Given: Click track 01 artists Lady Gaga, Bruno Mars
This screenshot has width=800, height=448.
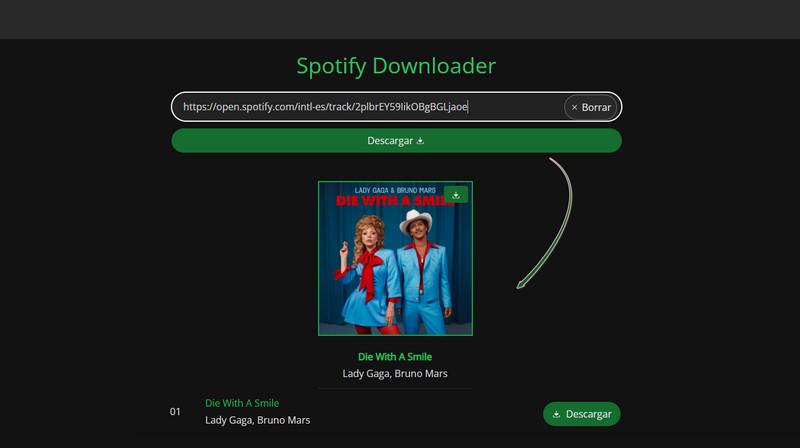Looking at the screenshot, I should click(258, 420).
